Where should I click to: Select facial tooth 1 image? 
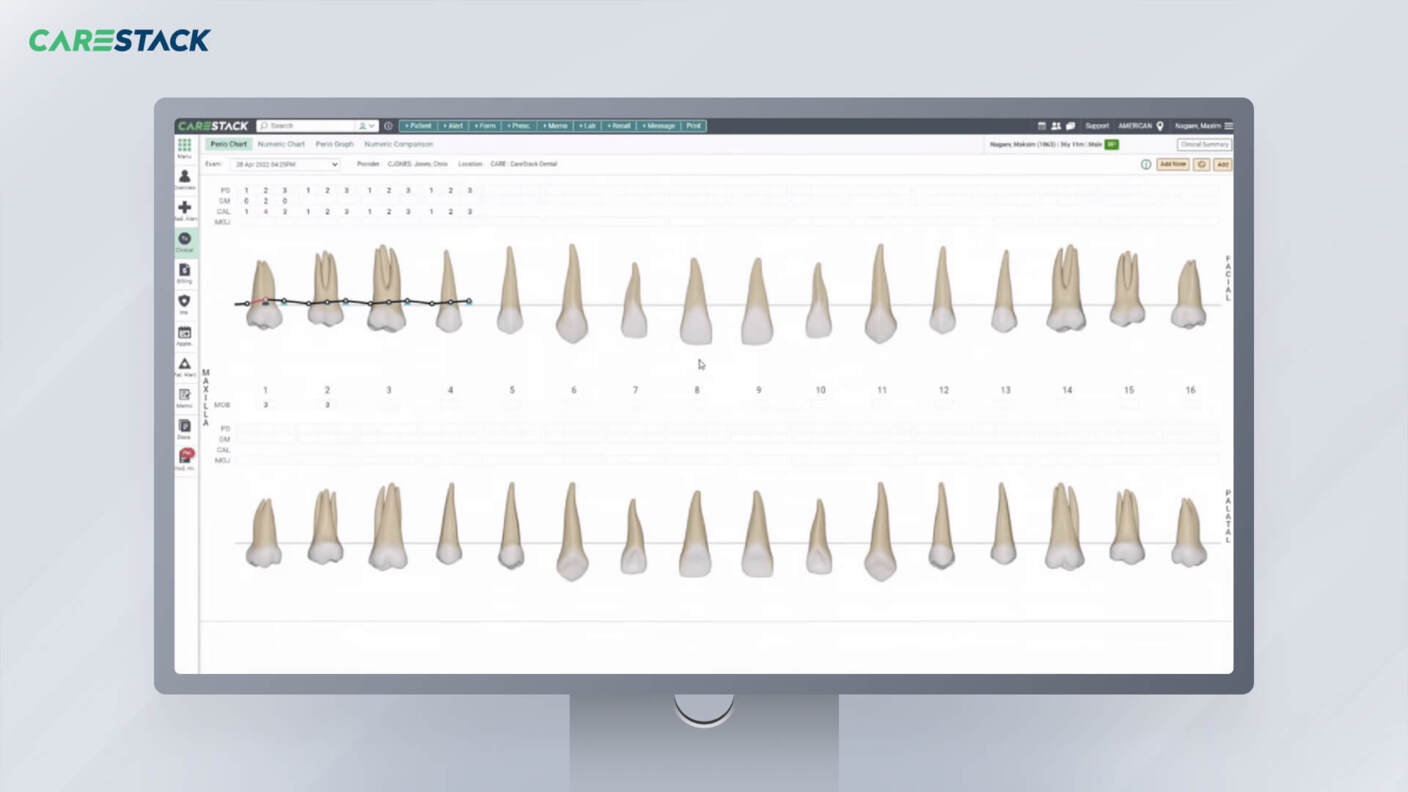tap(264, 294)
